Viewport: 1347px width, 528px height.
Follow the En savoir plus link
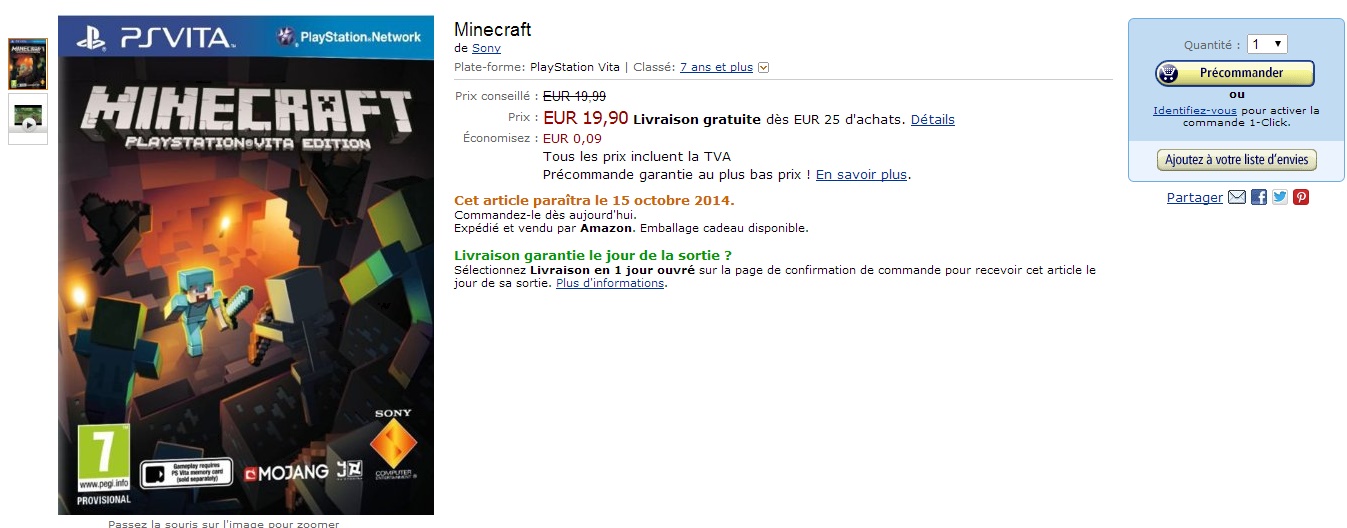(x=861, y=174)
